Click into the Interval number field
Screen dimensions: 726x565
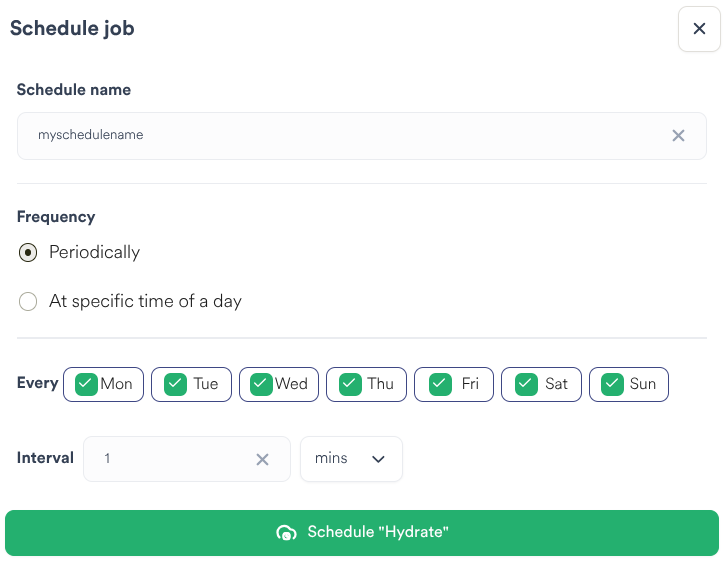170,459
